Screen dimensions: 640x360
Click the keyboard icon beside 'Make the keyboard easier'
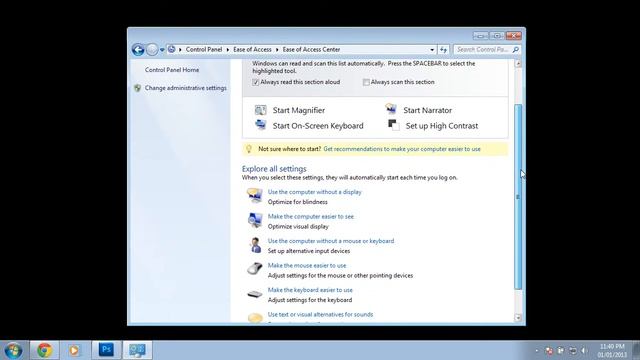pyautogui.click(x=255, y=294)
